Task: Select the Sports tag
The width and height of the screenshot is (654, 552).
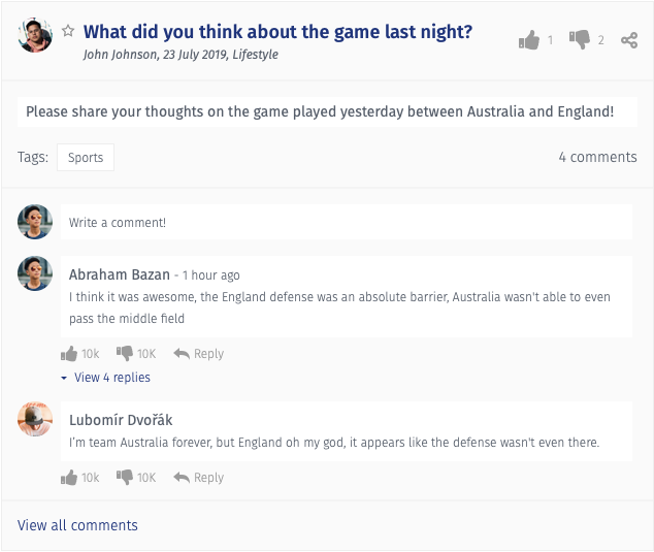Action: 86,157
